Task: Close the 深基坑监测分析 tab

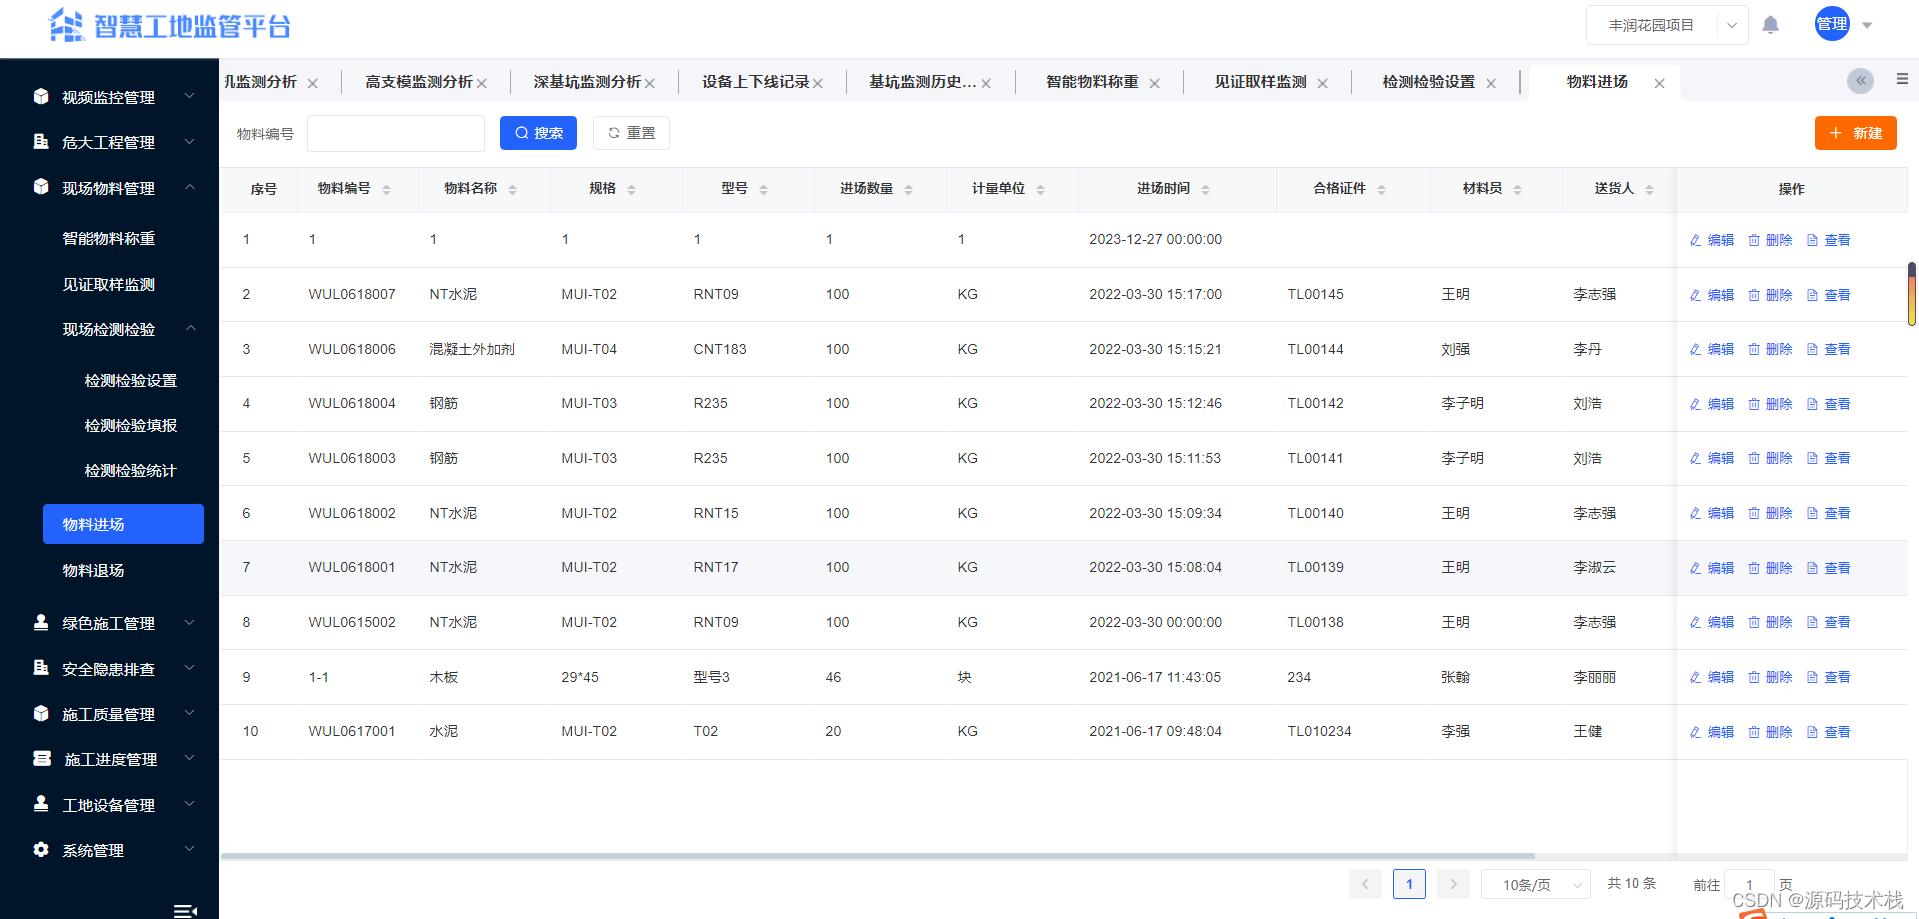Action: pyautogui.click(x=650, y=83)
